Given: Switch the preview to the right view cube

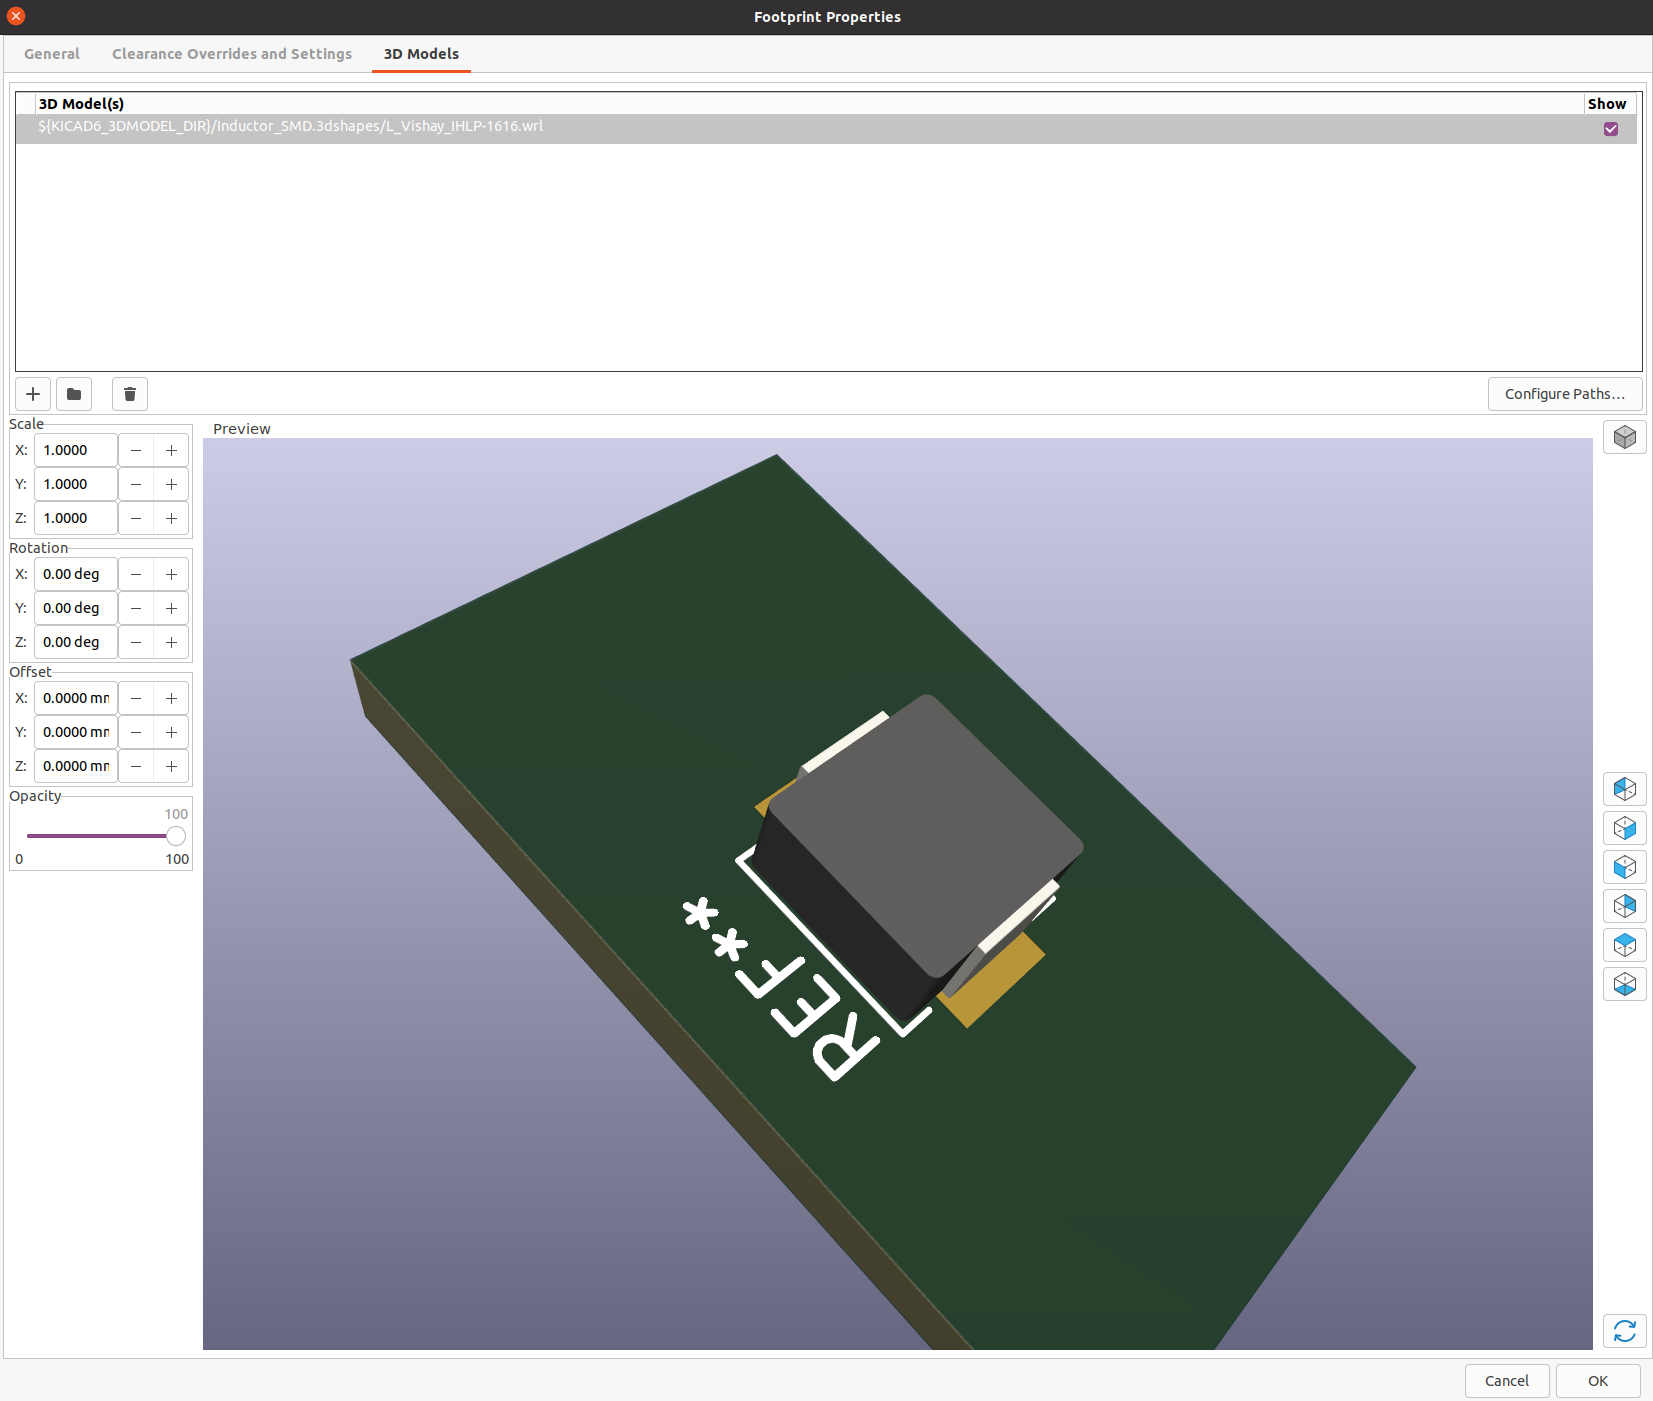Looking at the screenshot, I should (x=1624, y=828).
